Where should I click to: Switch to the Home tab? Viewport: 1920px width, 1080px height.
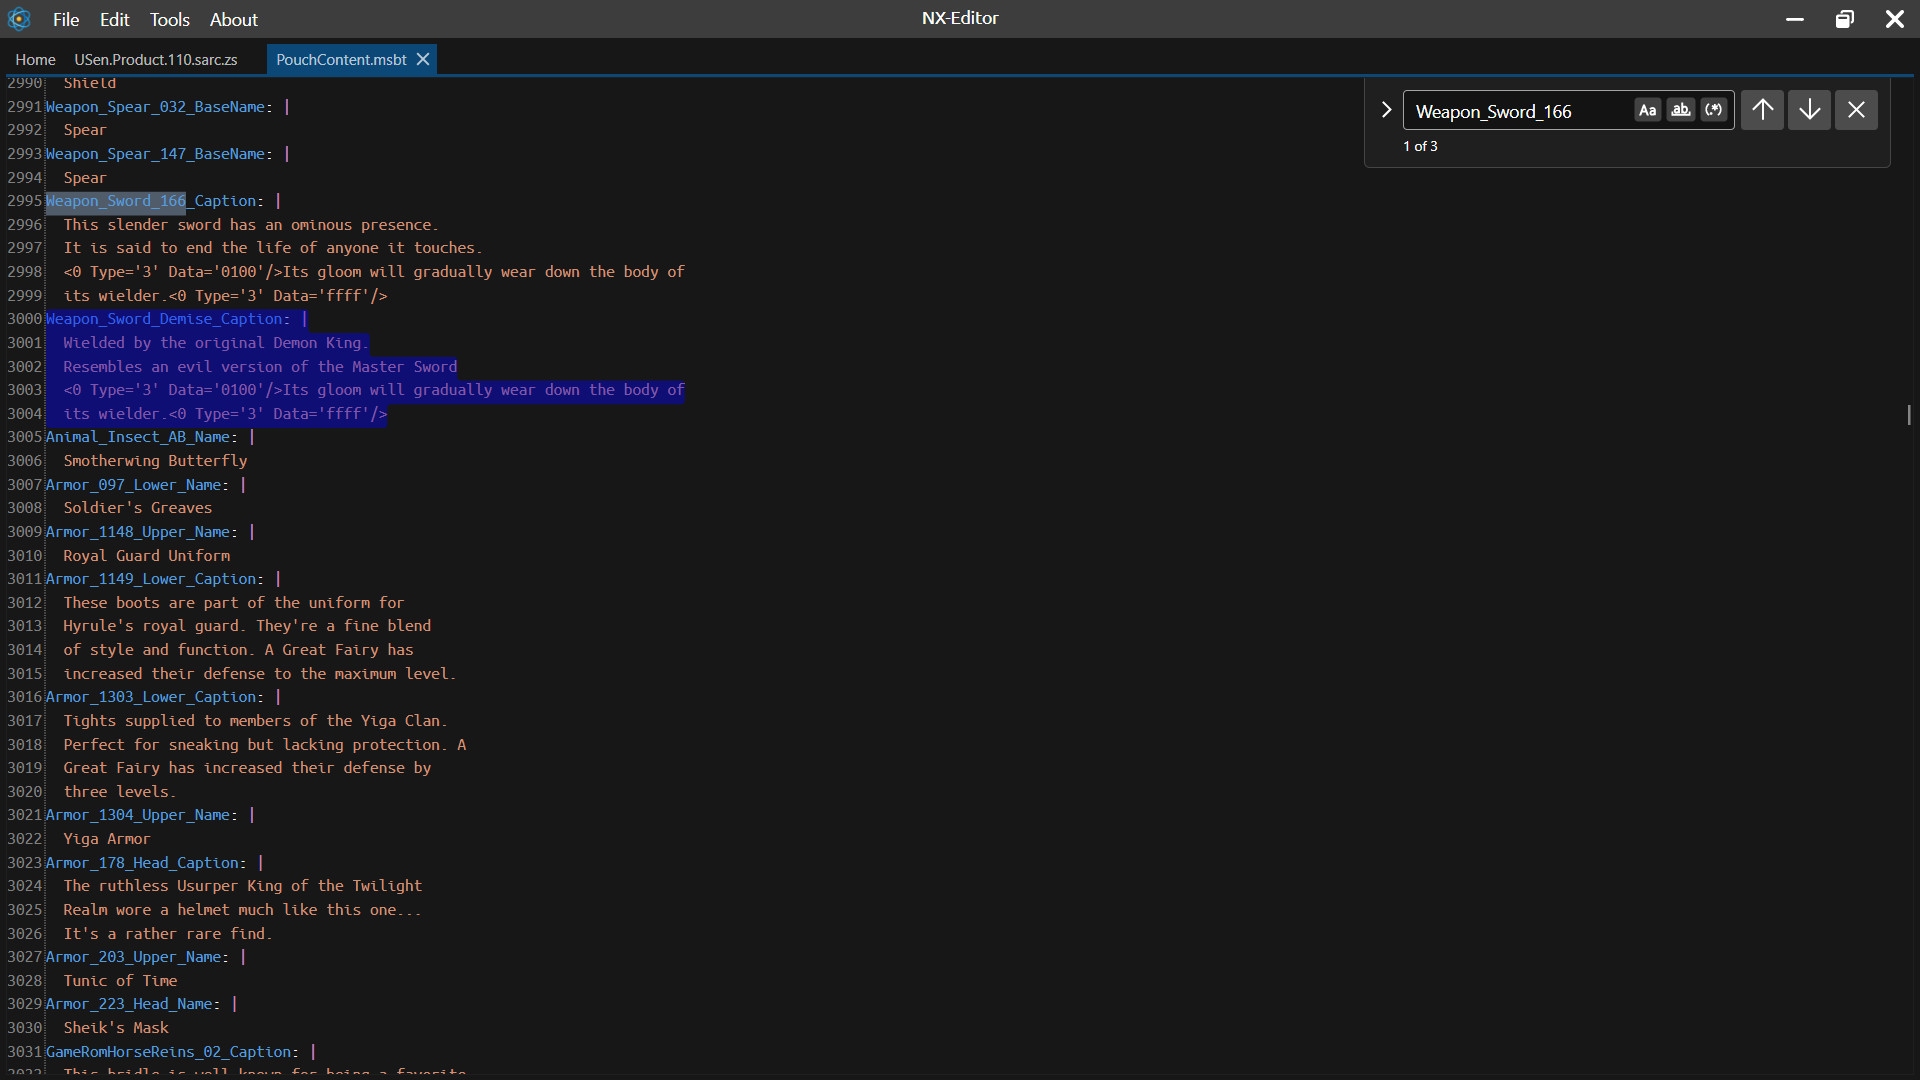35,60
